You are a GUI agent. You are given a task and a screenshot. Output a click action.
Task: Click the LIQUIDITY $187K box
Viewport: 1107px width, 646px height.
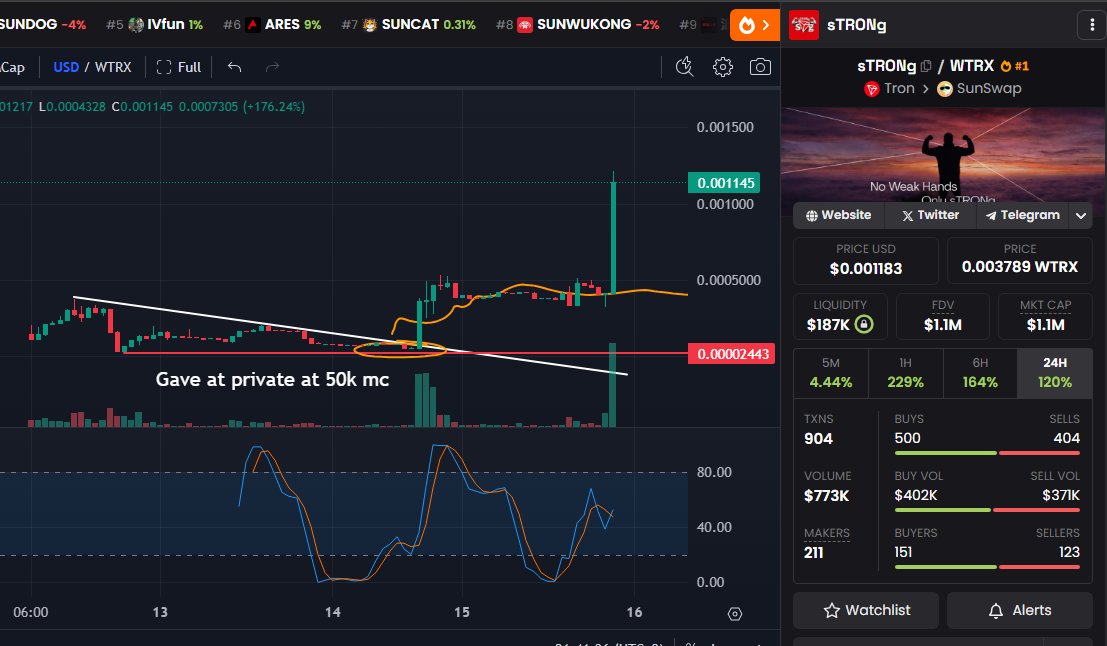[839, 316]
